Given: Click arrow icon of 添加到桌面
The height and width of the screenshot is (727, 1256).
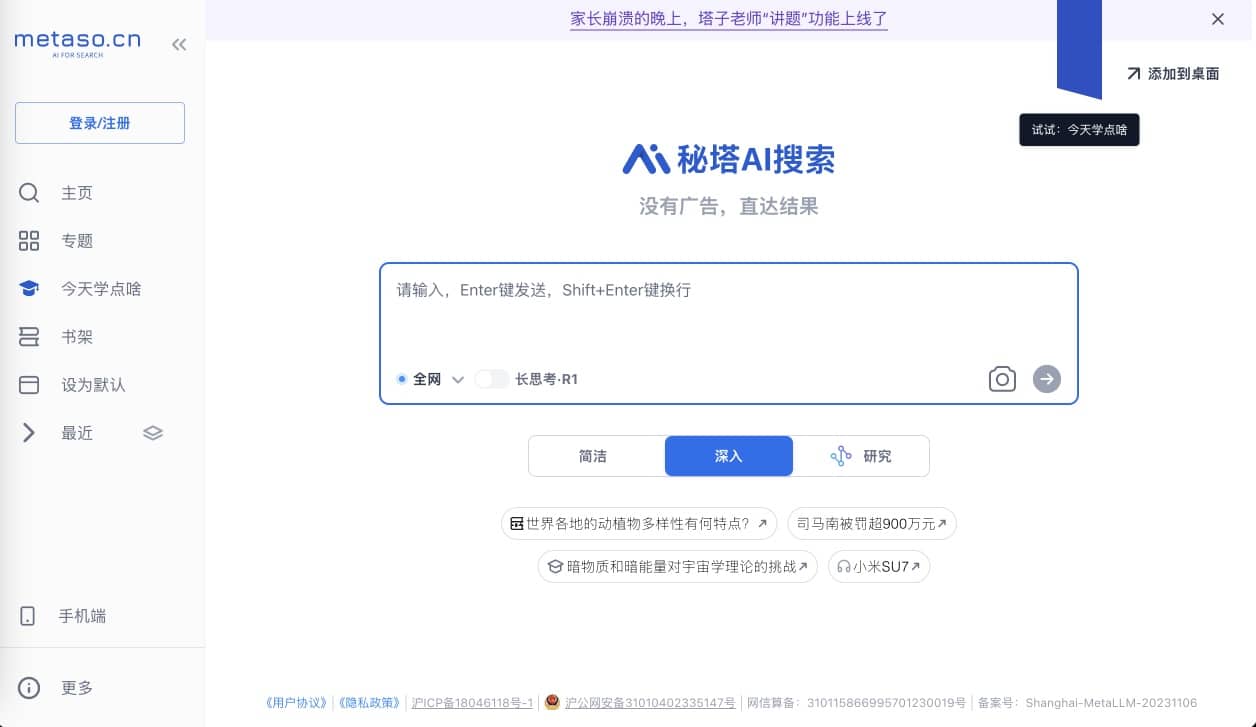Looking at the screenshot, I should pos(1133,73).
